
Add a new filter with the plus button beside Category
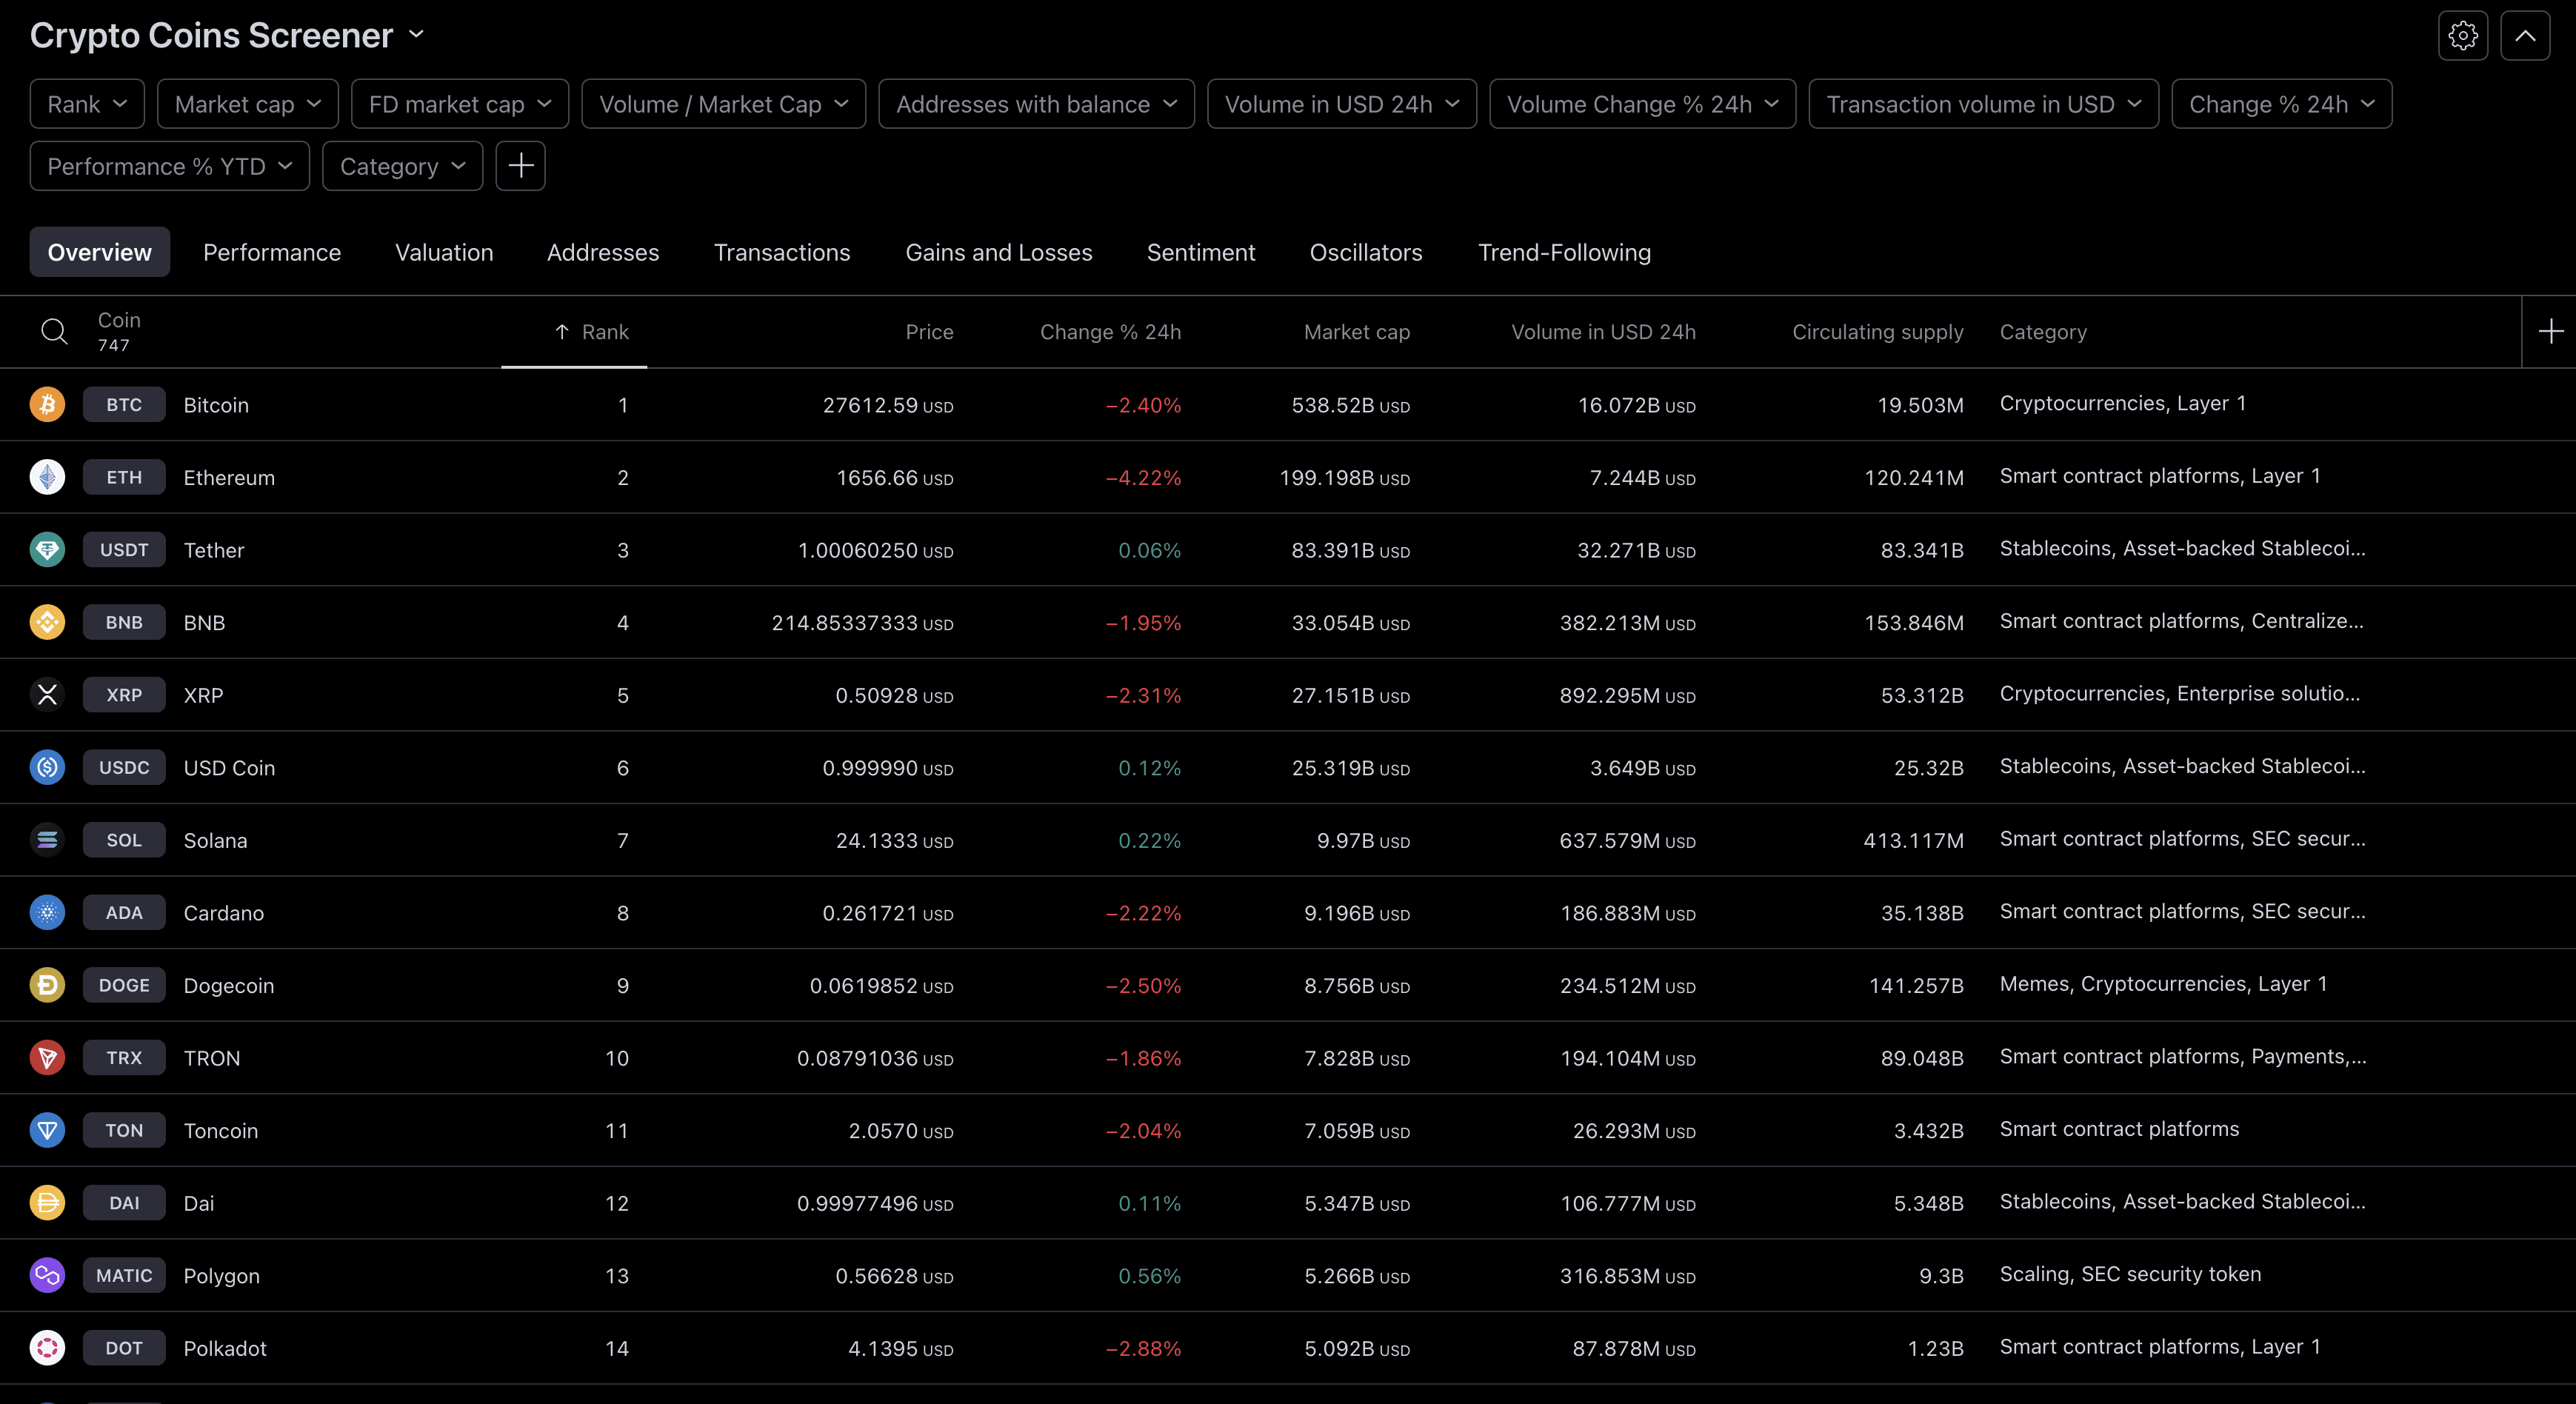click(x=520, y=166)
